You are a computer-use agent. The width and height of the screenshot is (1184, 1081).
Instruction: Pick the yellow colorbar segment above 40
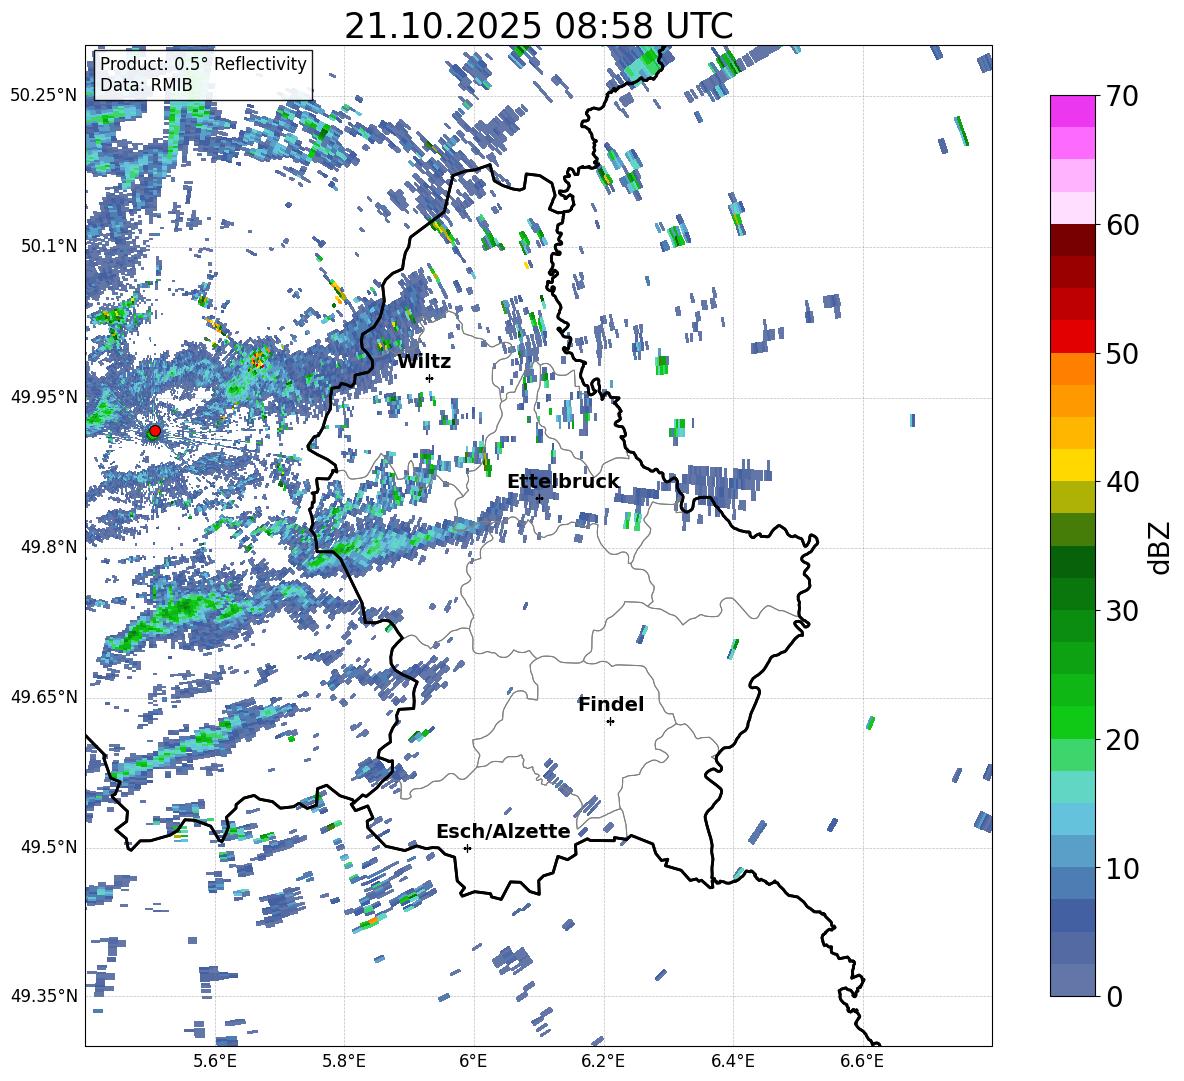[x=1073, y=465]
